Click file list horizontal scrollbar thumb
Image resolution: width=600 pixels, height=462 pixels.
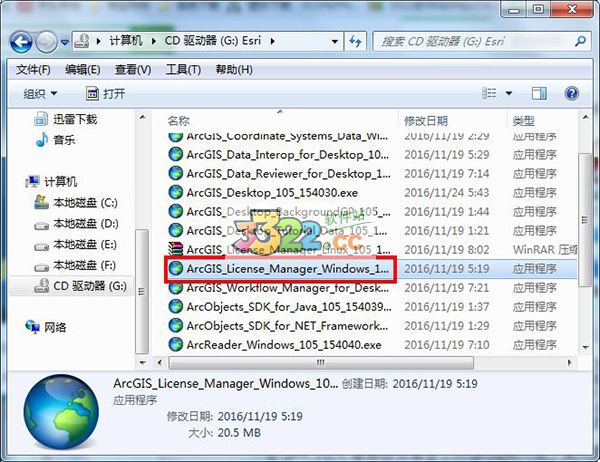click(321, 362)
